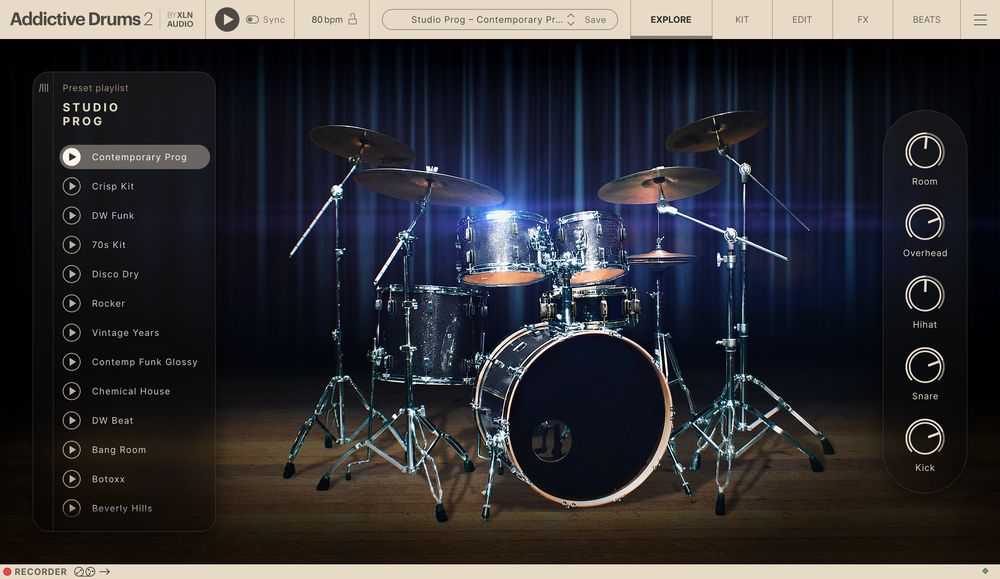Click the Recorder record dot at bottom left
Viewport: 1000px width, 579px height.
8,571
